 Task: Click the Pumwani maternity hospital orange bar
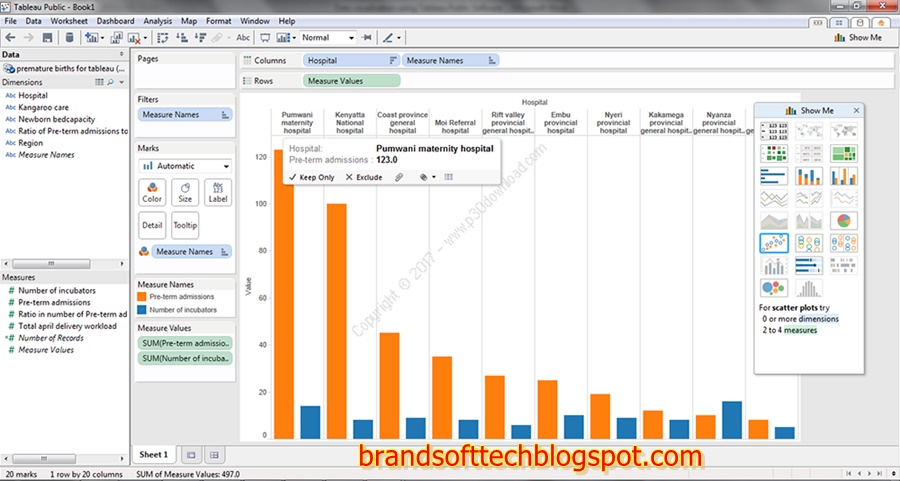tap(284, 294)
